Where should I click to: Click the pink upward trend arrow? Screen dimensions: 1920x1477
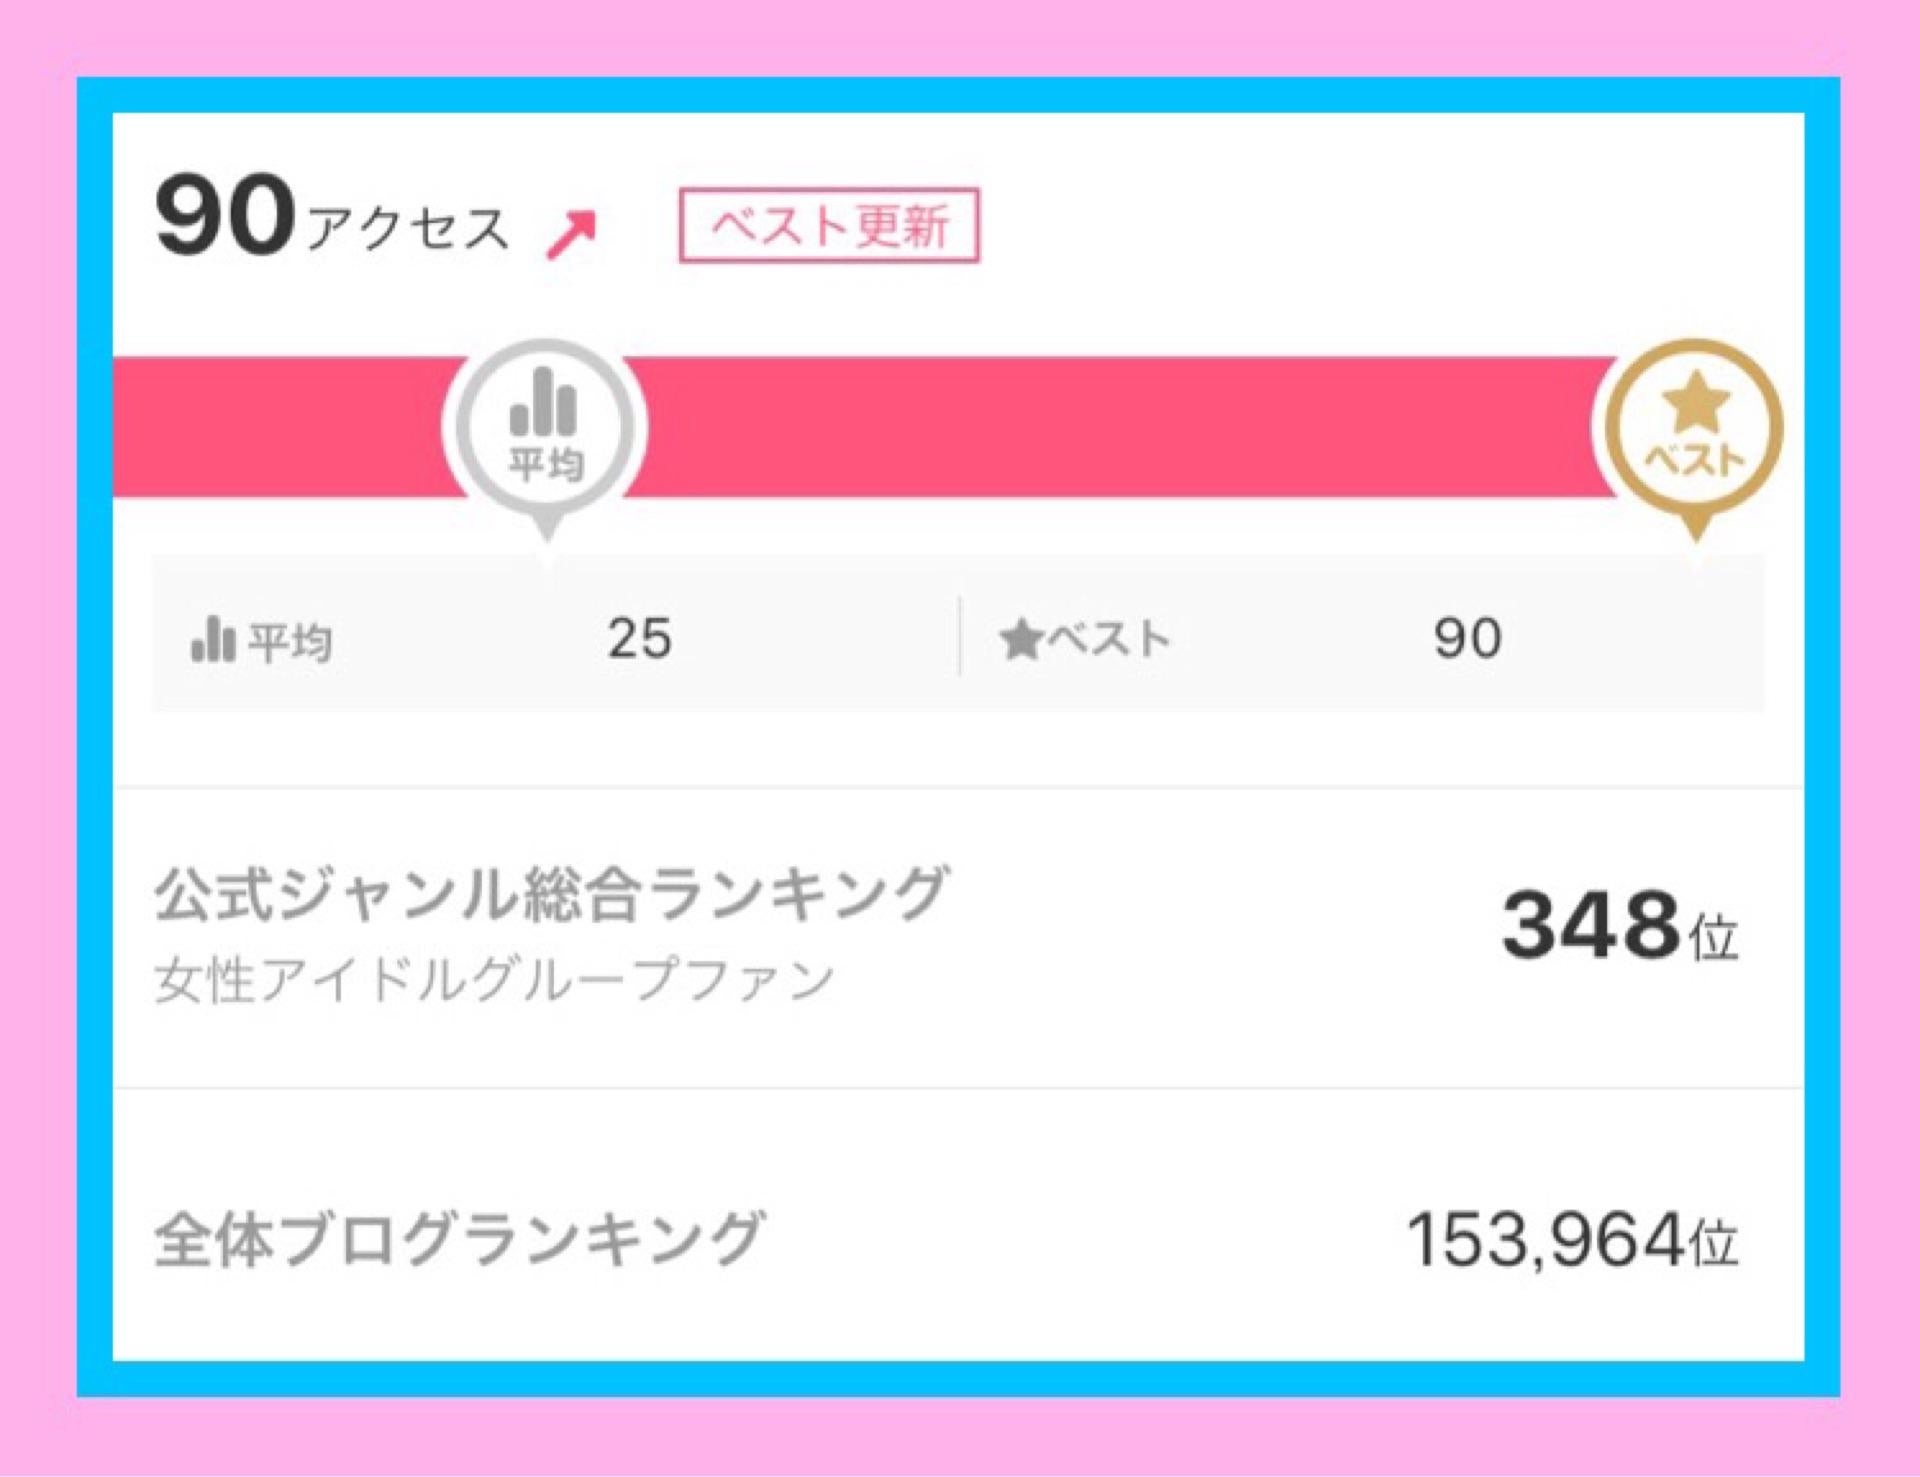click(571, 234)
